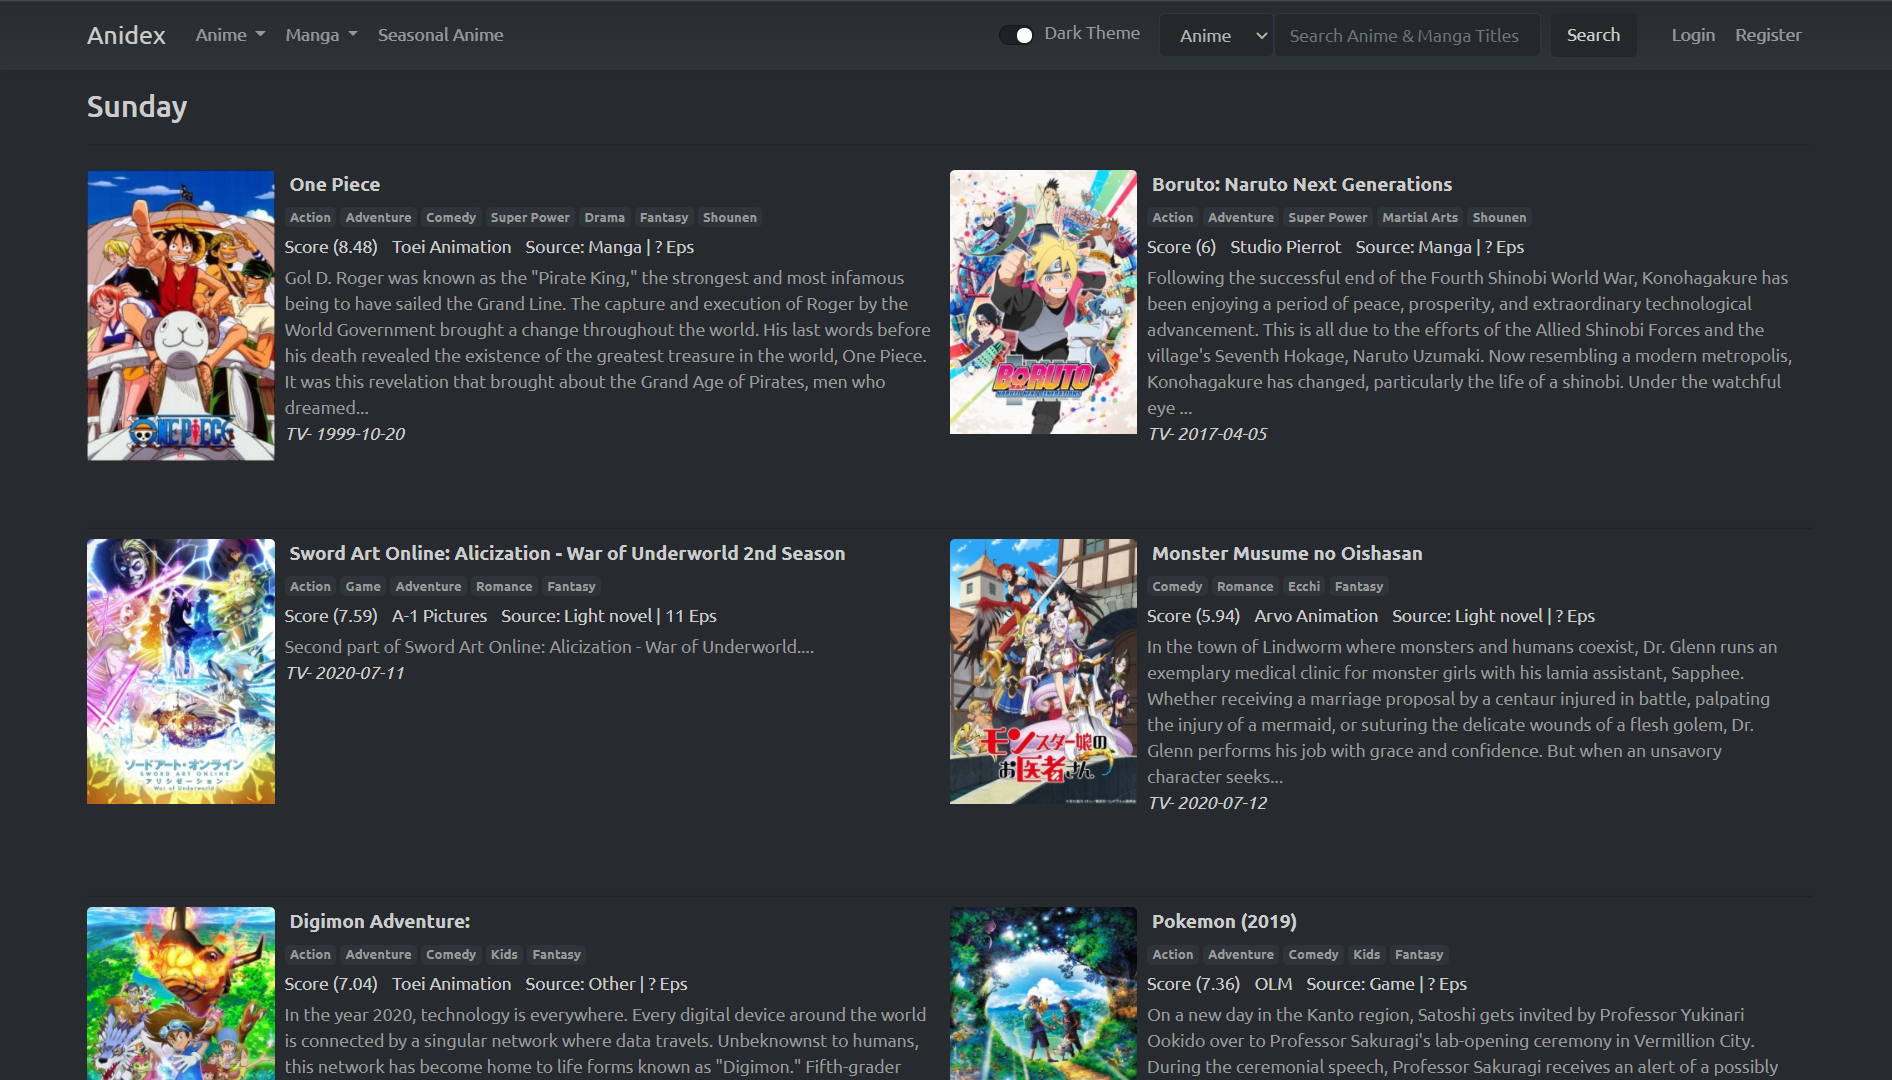This screenshot has width=1892, height=1080.
Task: Click the TV- 2017-04-05 air date
Action: [x=1207, y=434]
